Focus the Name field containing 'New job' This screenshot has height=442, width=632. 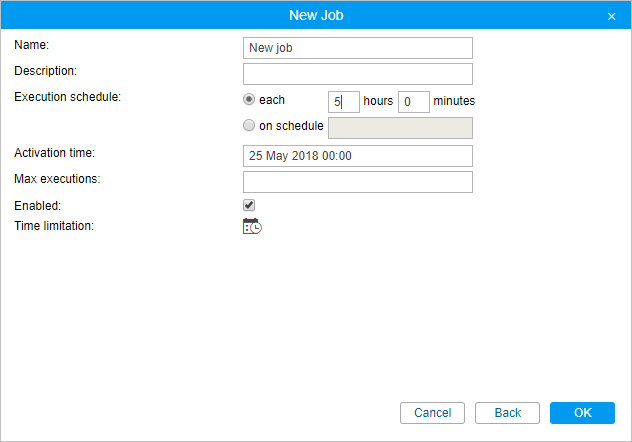[x=358, y=48]
